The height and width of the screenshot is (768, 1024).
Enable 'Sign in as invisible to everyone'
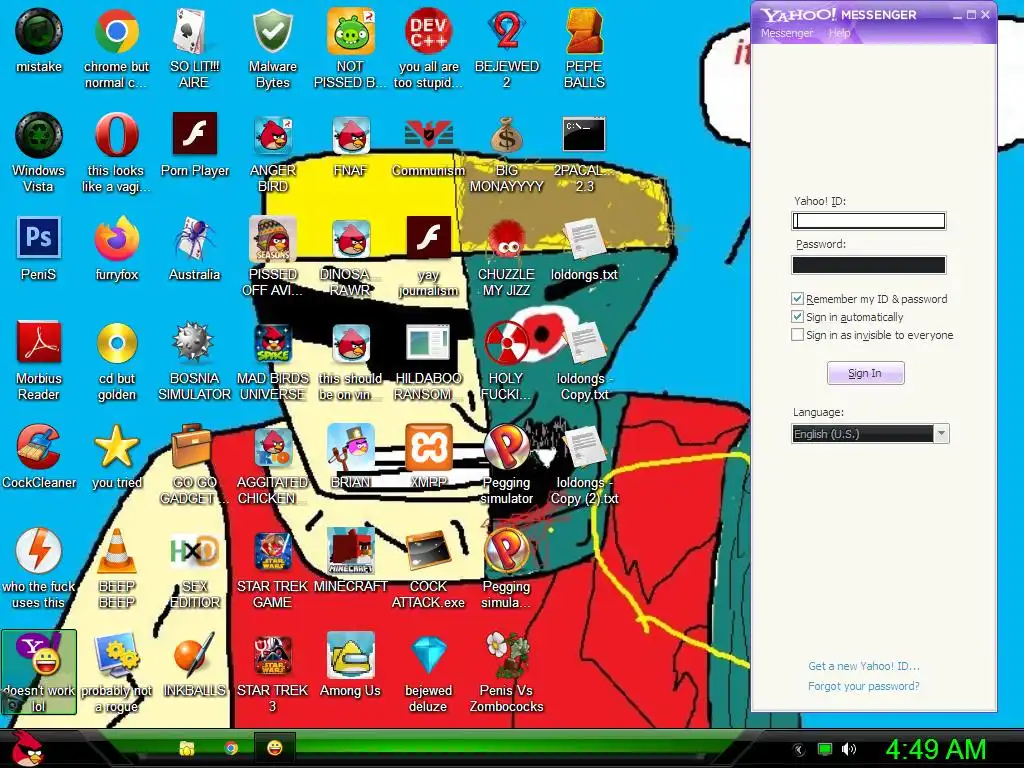pyautogui.click(x=797, y=334)
